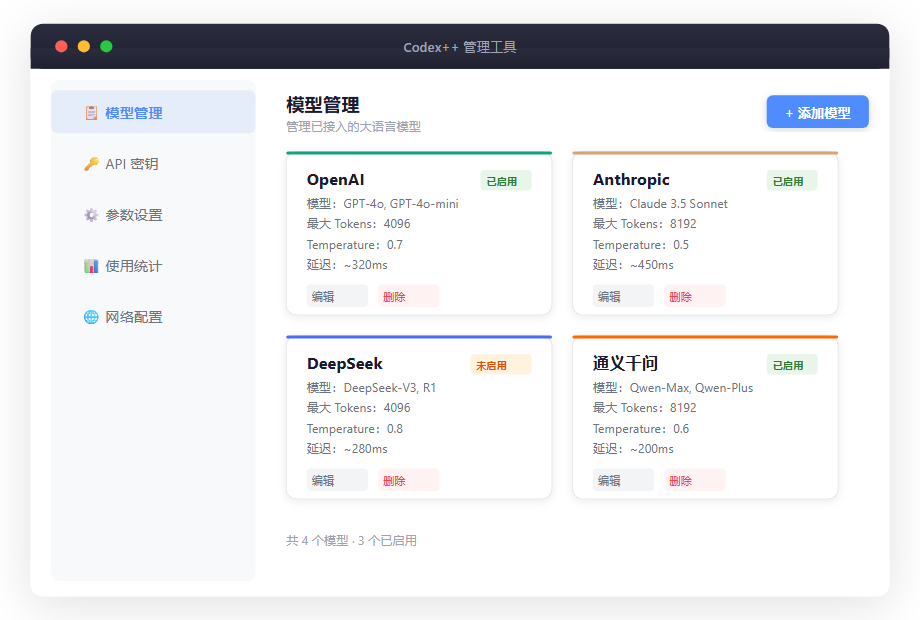This screenshot has width=920, height=620.
Task: Click 模型: Claude 3.5 Sonnet text
Action: 660,204
